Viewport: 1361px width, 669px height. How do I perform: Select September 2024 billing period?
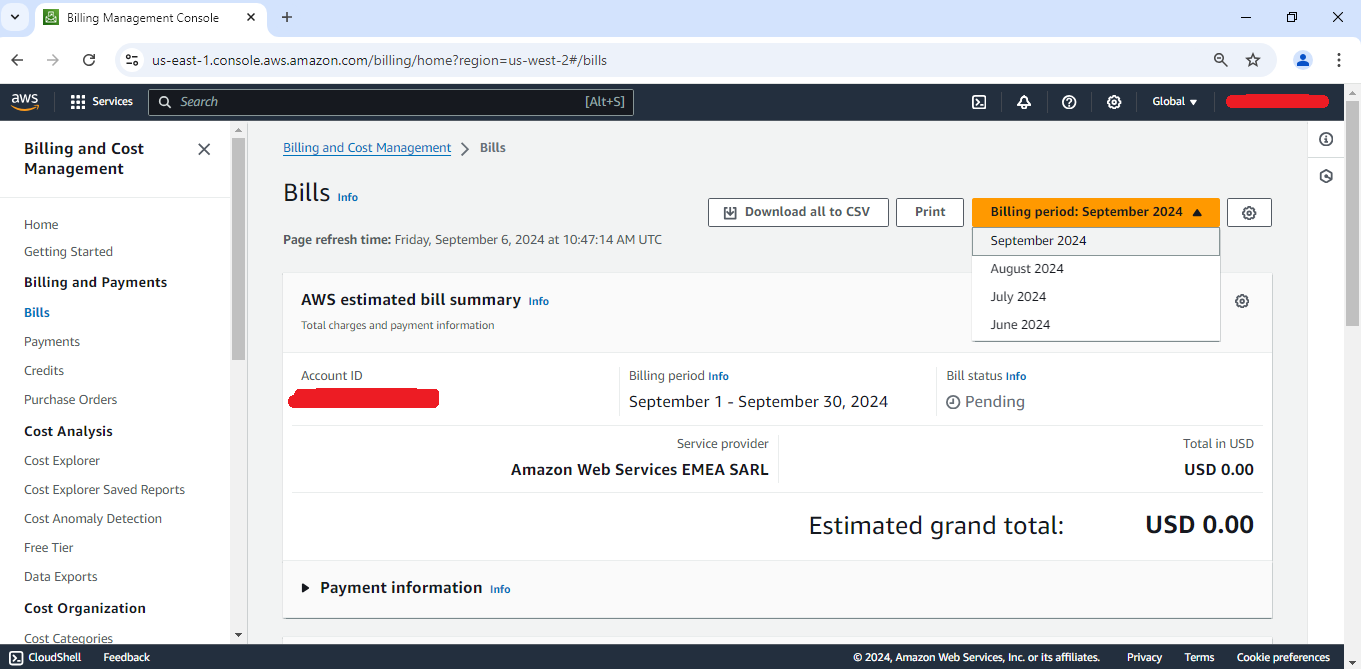click(1096, 241)
